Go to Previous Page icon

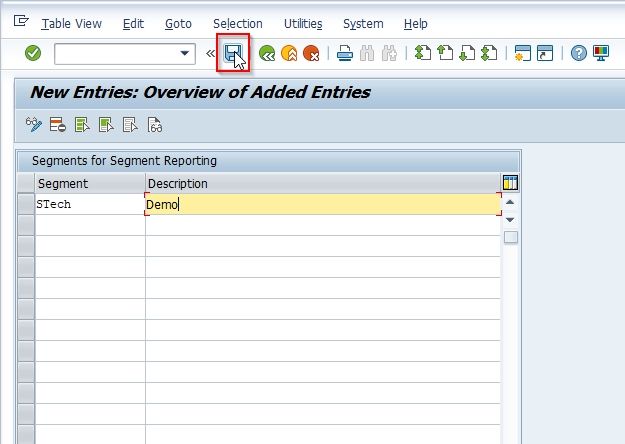[x=445, y=53]
